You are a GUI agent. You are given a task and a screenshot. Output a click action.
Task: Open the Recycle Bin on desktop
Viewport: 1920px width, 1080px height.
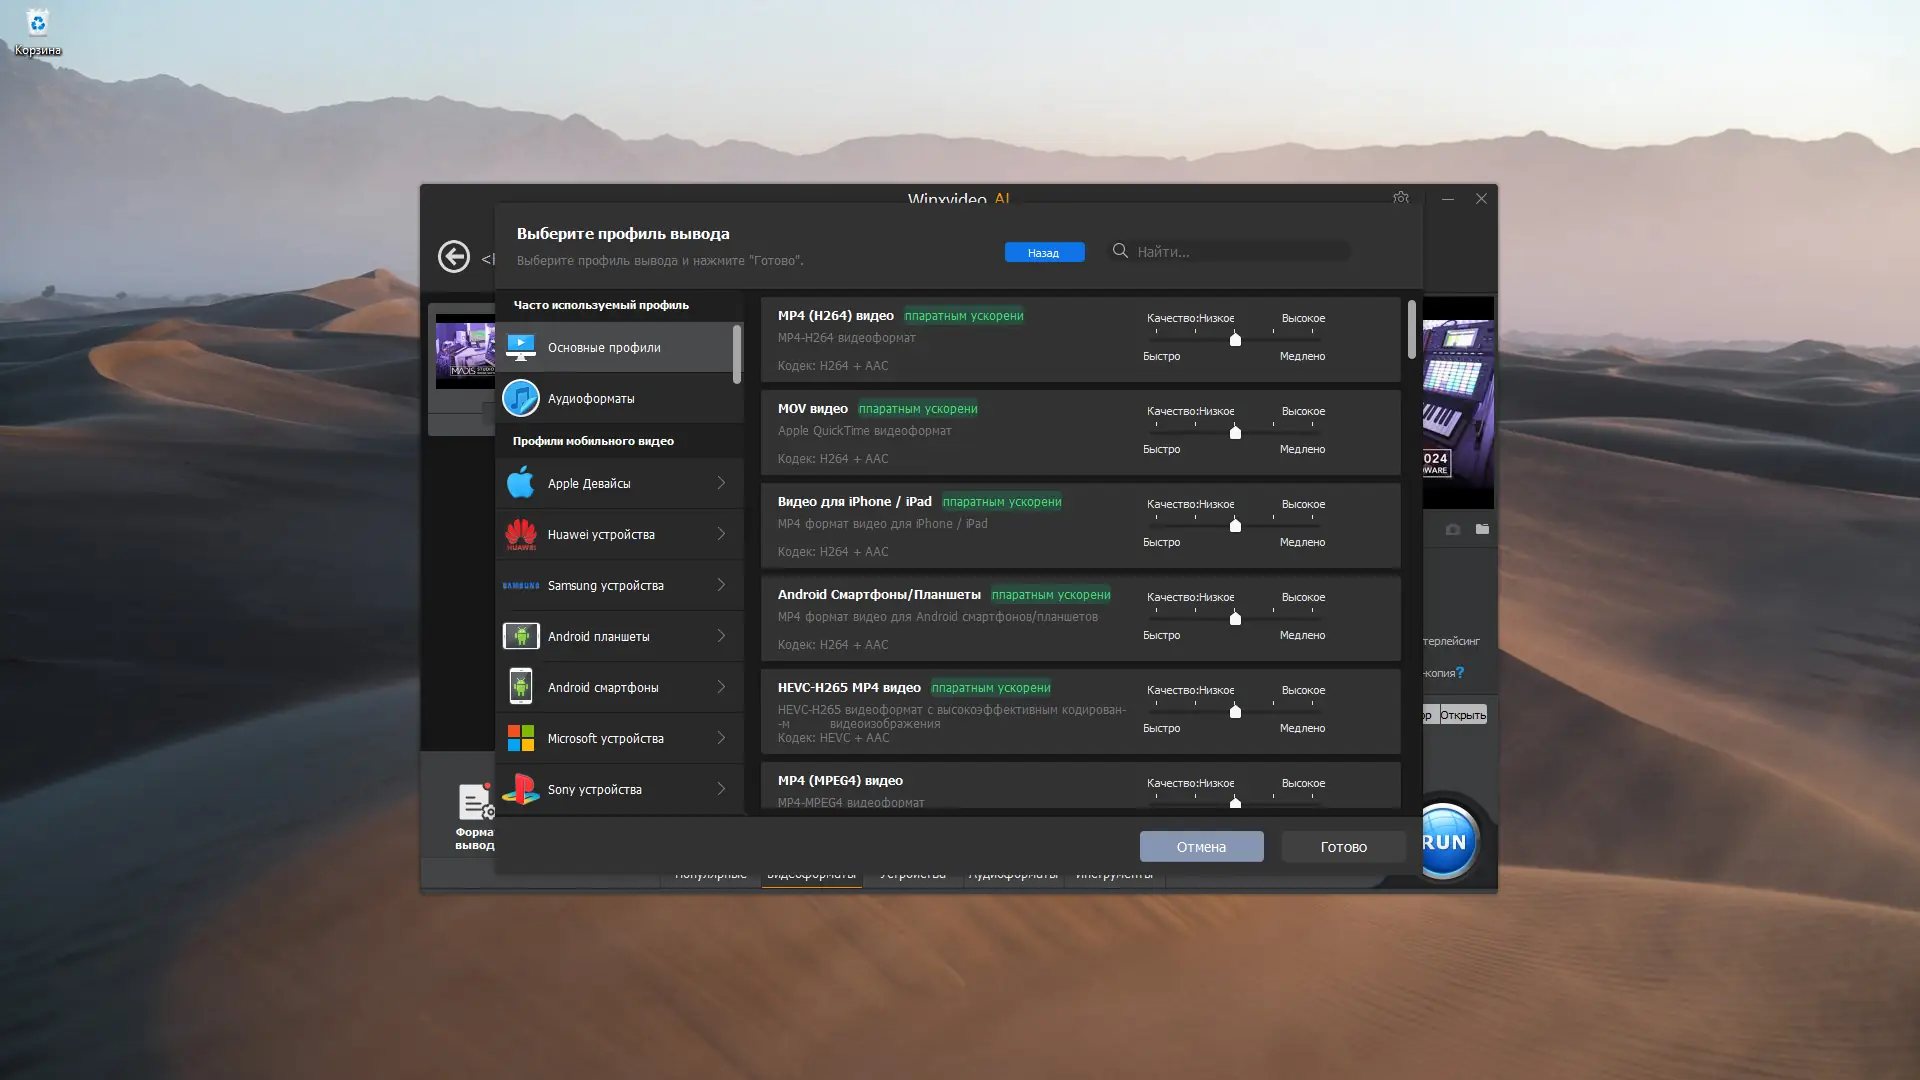click(37, 23)
